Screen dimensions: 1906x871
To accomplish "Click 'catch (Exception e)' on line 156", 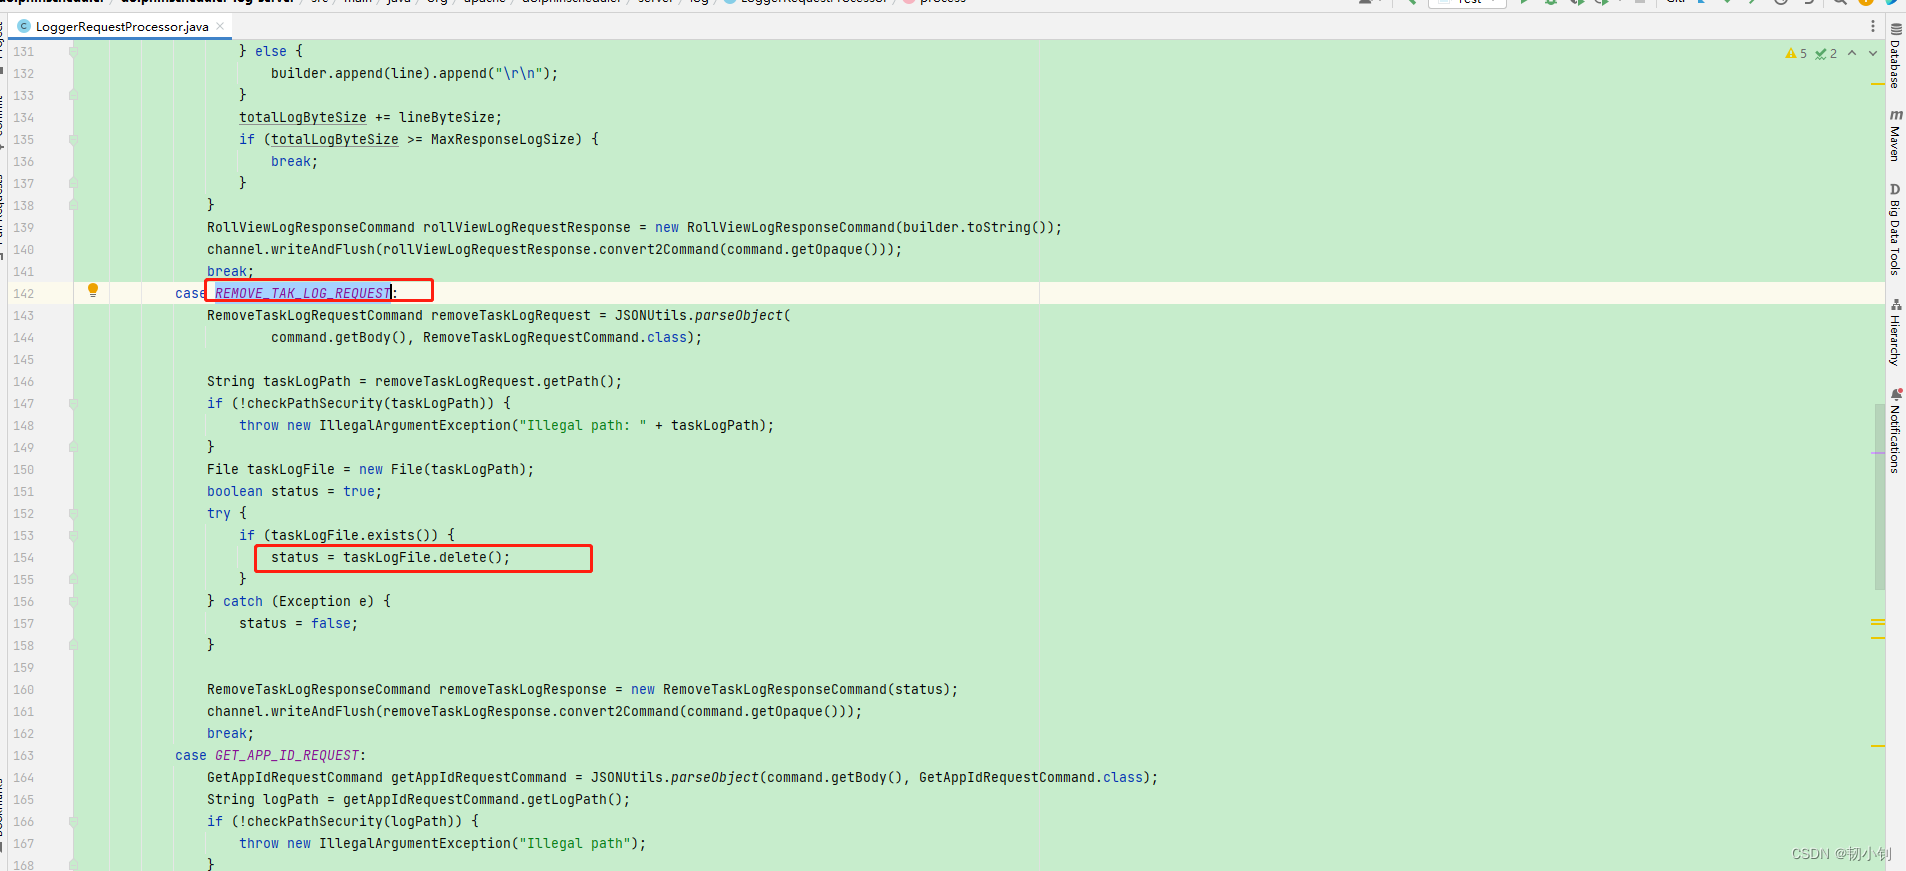I will coord(298,601).
